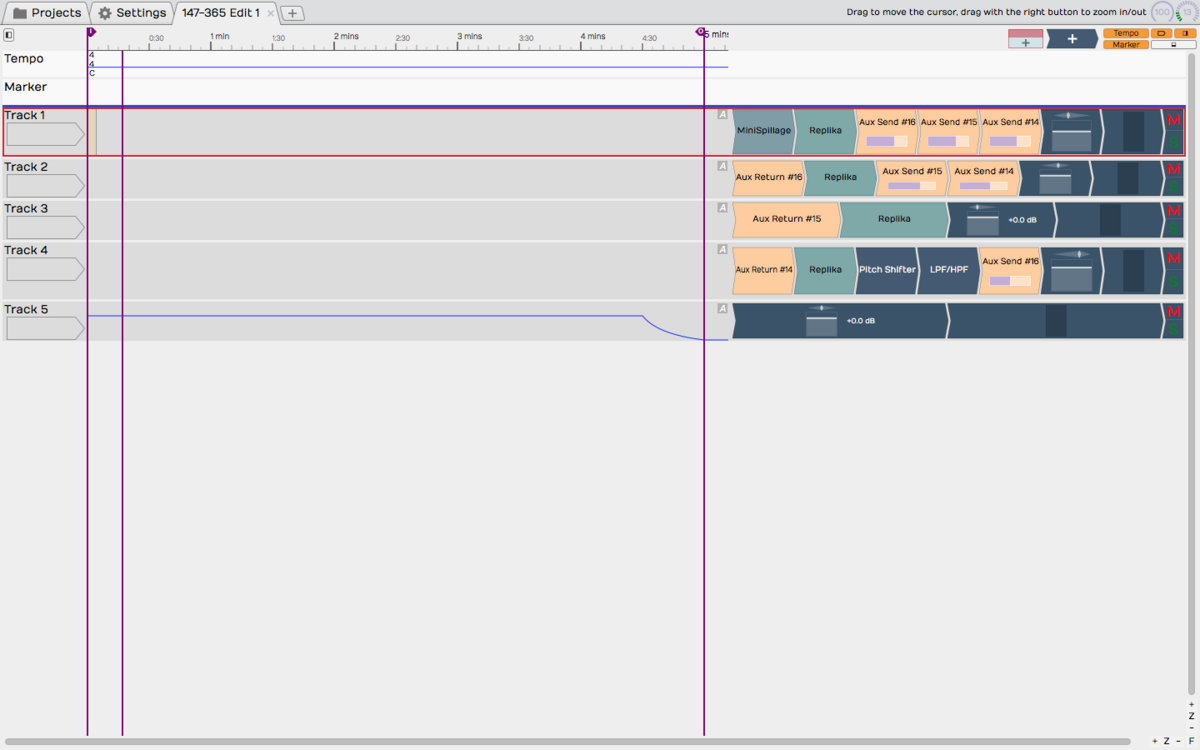The width and height of the screenshot is (1200, 750).
Task: Click the add new track icon
Action: [1025, 39]
